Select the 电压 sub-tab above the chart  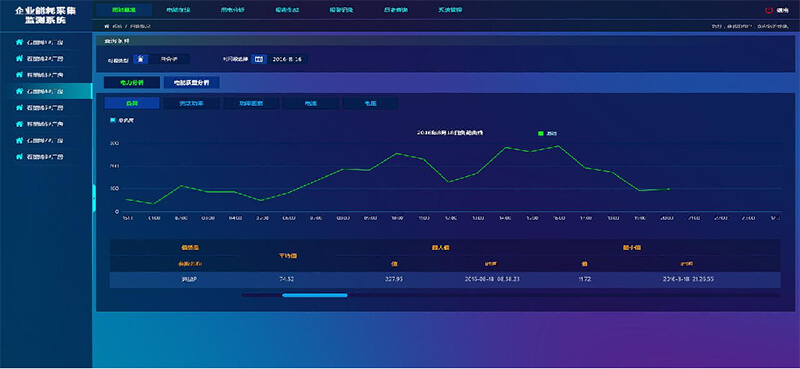pyautogui.click(x=370, y=104)
